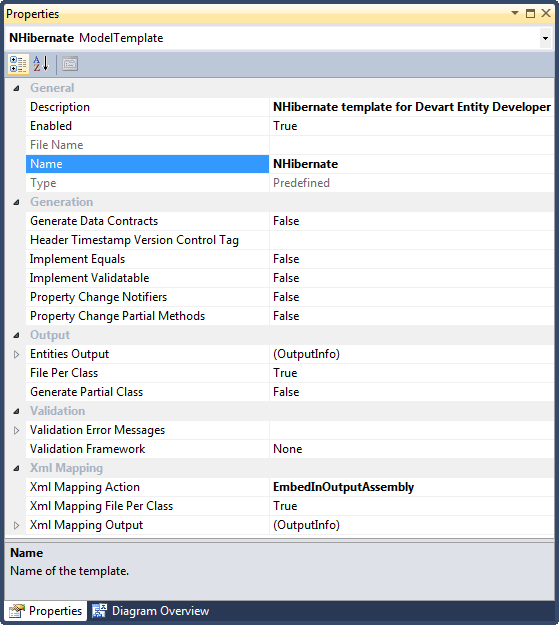Click Generate Partial Class value False
The width and height of the screenshot is (559, 625).
pyautogui.click(x=286, y=392)
